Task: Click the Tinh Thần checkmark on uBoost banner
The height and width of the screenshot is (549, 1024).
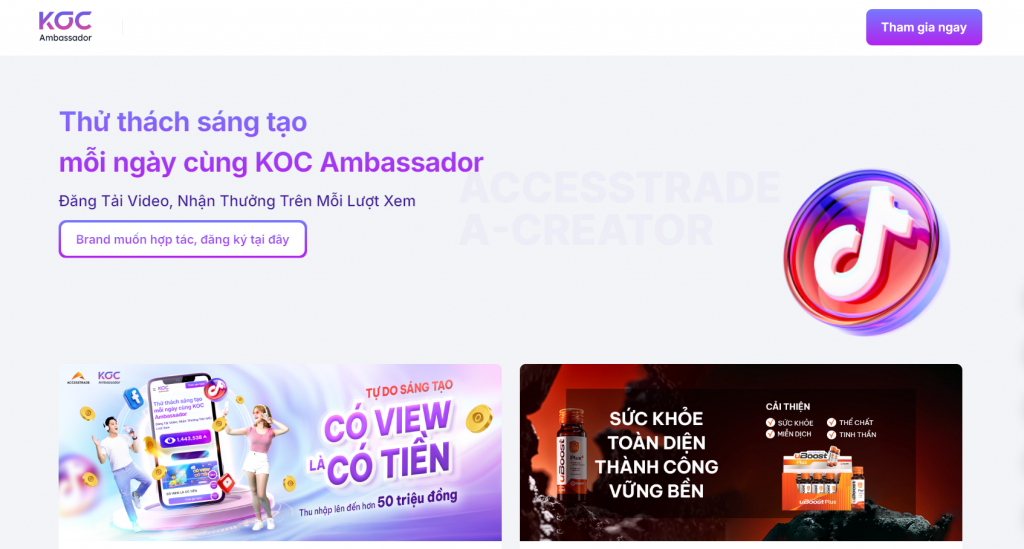Action: click(x=831, y=434)
